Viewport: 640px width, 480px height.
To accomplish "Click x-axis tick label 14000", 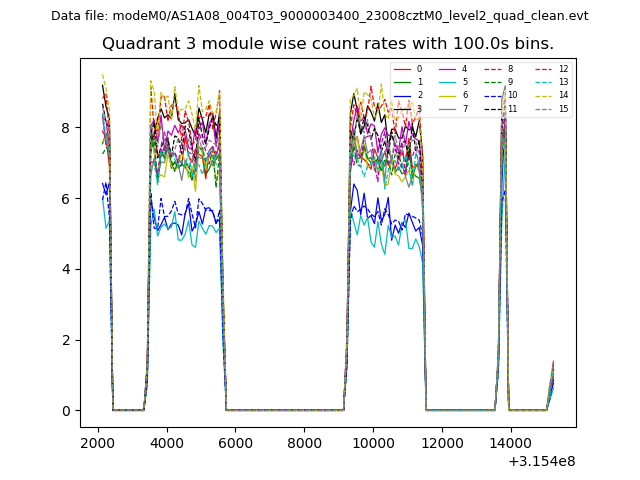I will (x=511, y=442).
